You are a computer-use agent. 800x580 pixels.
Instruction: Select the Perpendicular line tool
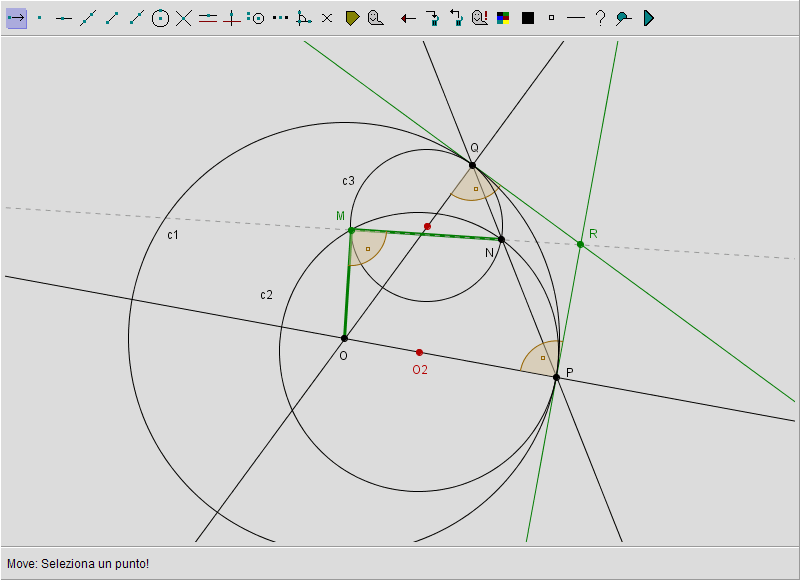pyautogui.click(x=232, y=18)
